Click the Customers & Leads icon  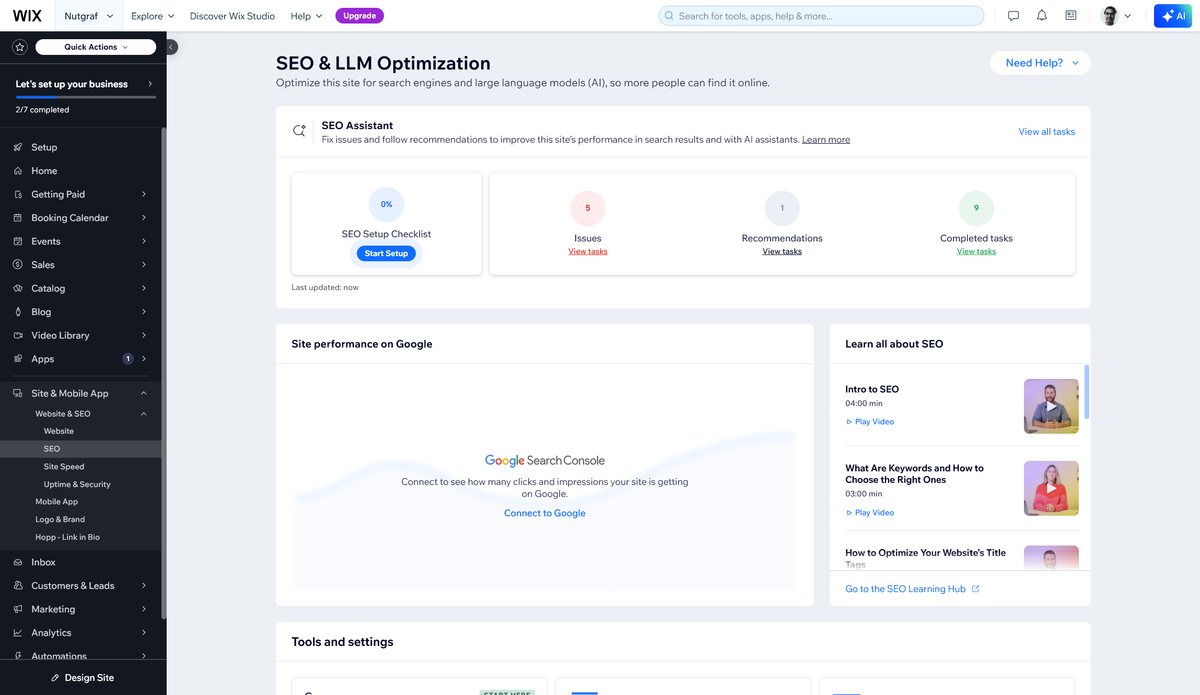coord(18,586)
